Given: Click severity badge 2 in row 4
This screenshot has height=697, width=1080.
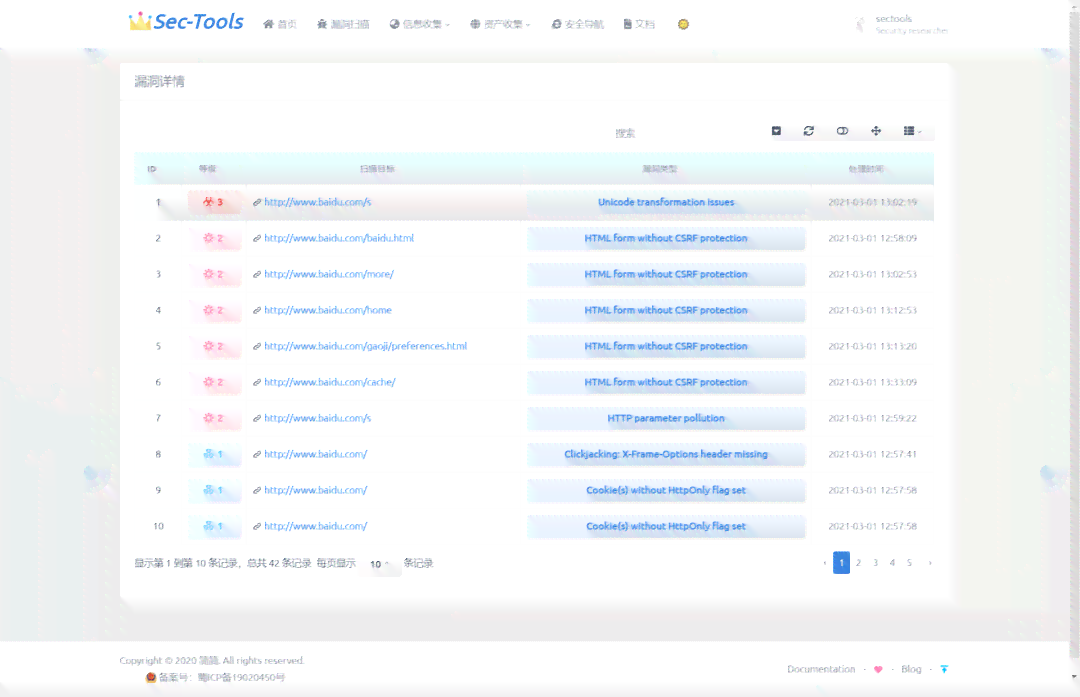Looking at the screenshot, I should coord(214,310).
